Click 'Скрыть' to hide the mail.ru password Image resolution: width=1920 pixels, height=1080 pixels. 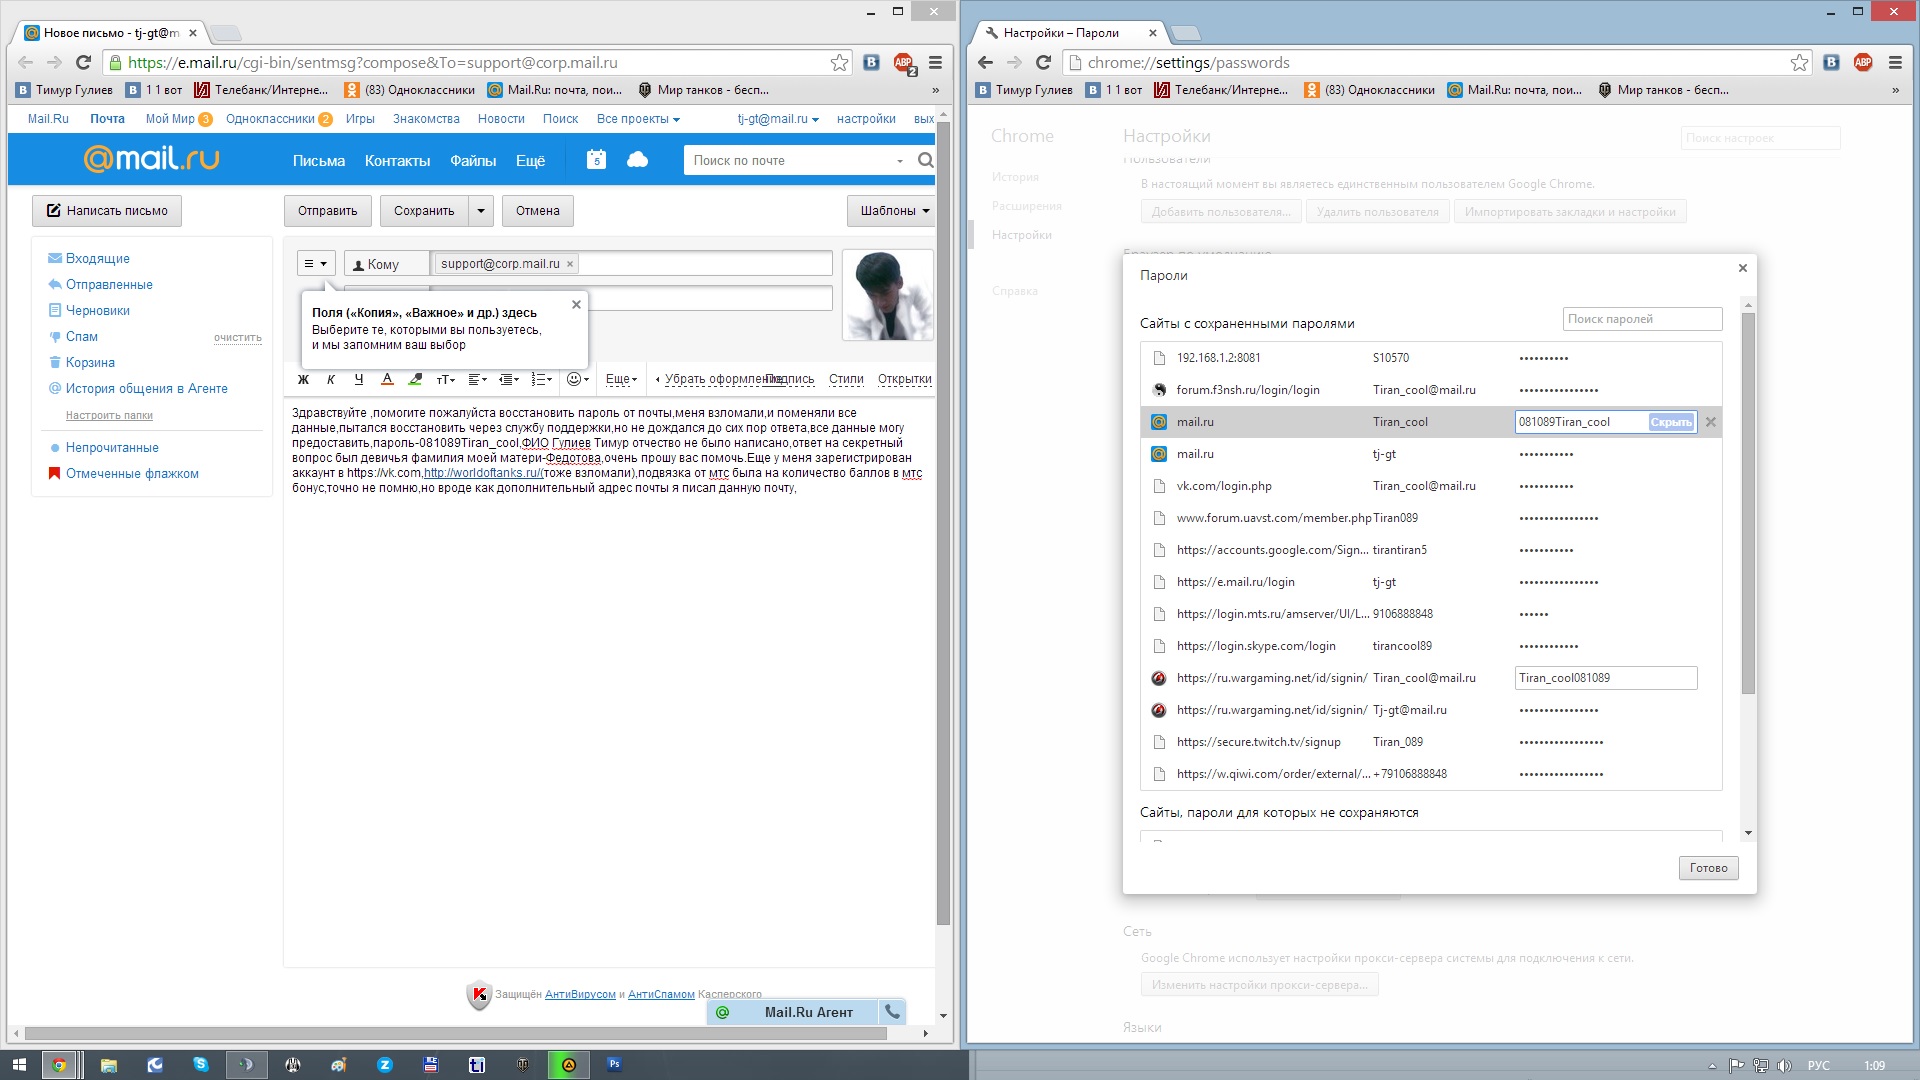(1671, 422)
